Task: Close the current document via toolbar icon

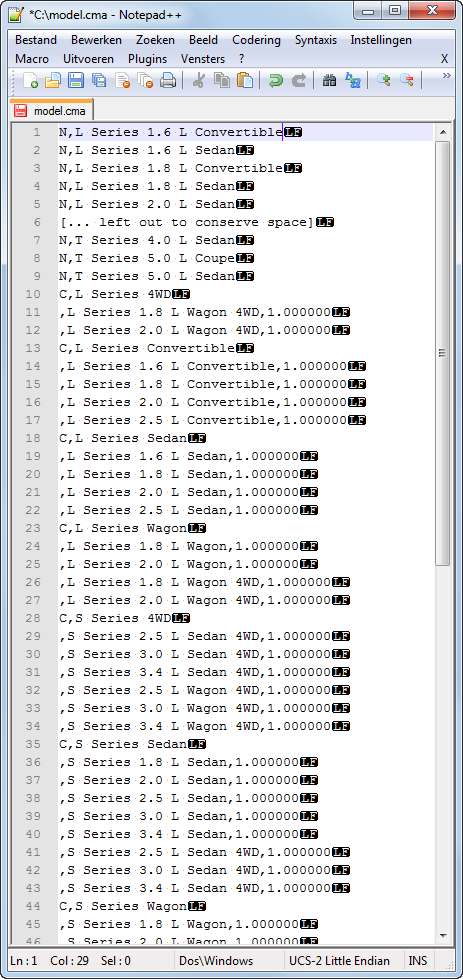Action: pos(122,81)
